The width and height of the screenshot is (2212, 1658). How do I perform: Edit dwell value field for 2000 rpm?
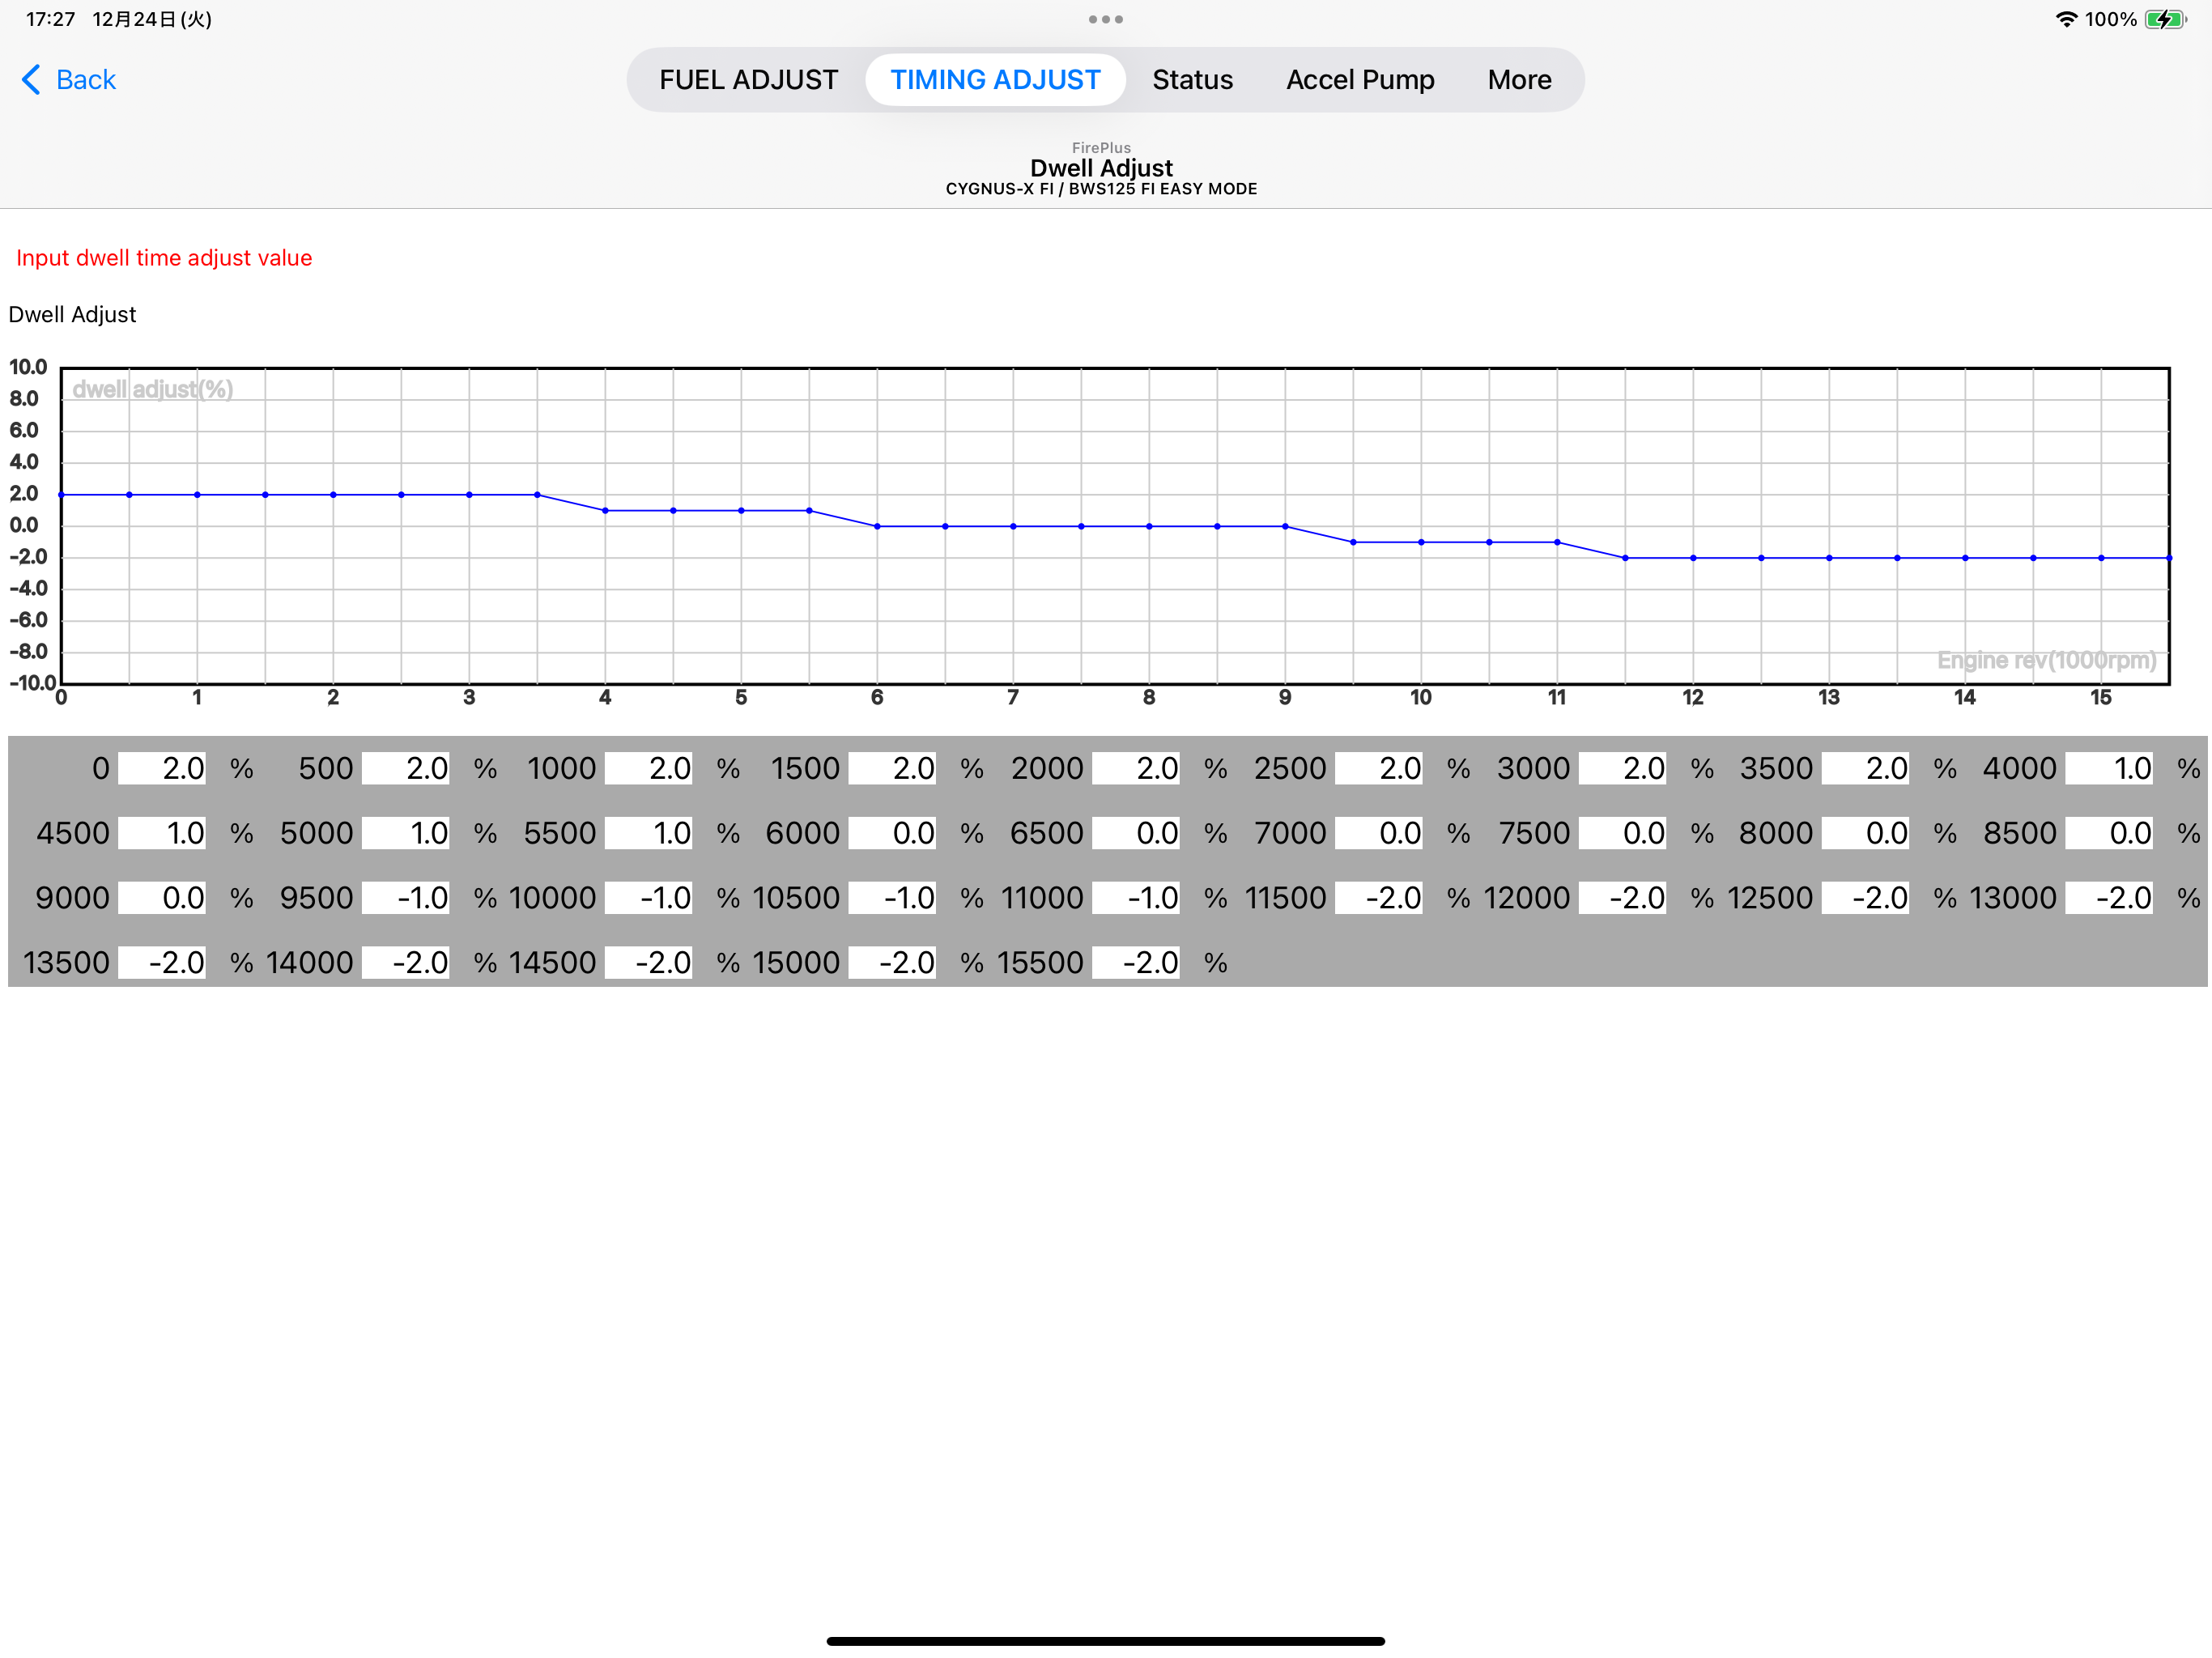pyautogui.click(x=1136, y=768)
